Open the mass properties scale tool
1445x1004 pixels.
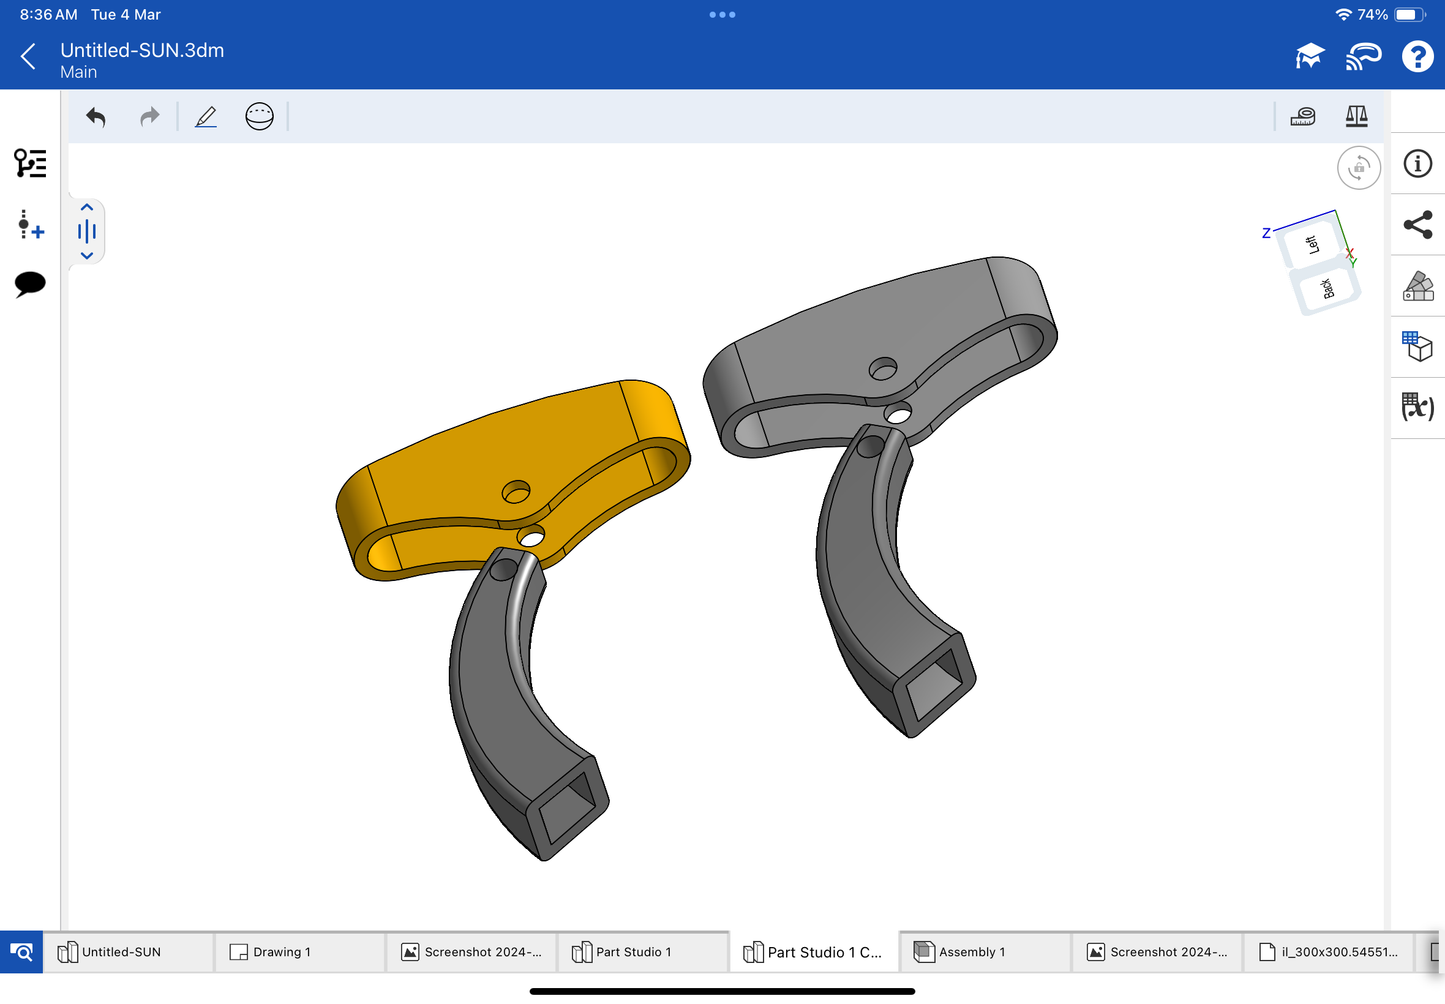pos(1356,117)
